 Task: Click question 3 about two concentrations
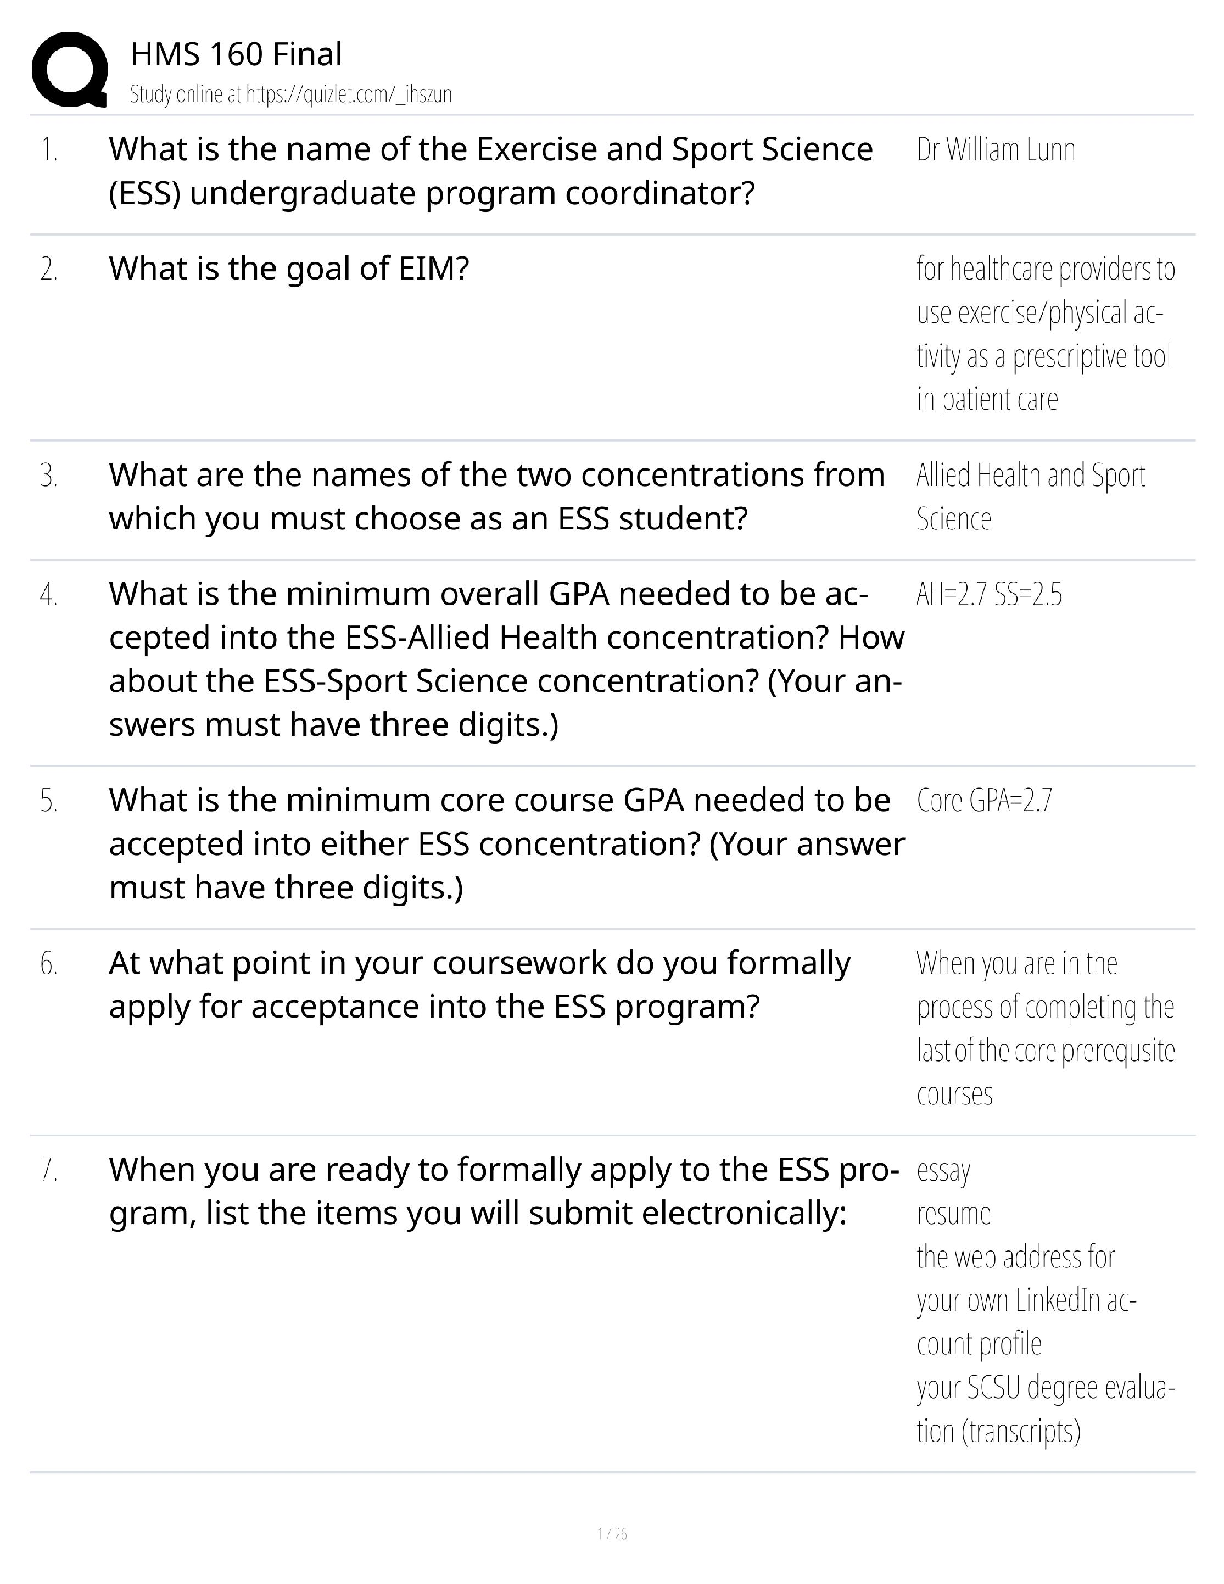tap(497, 496)
